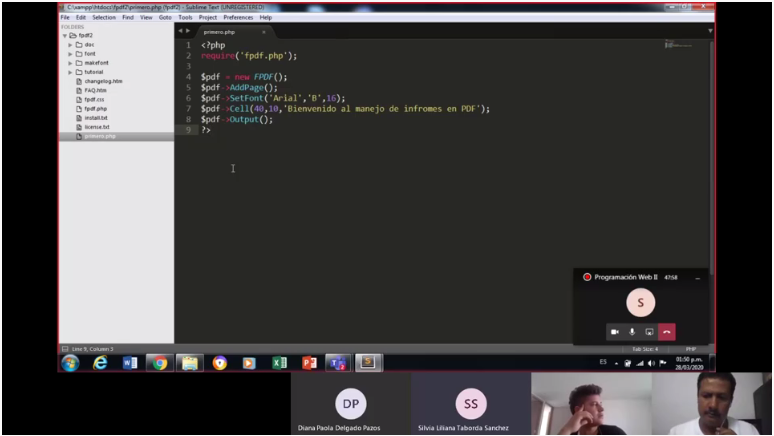Mute microphone in the Teams call popup

tap(632, 332)
